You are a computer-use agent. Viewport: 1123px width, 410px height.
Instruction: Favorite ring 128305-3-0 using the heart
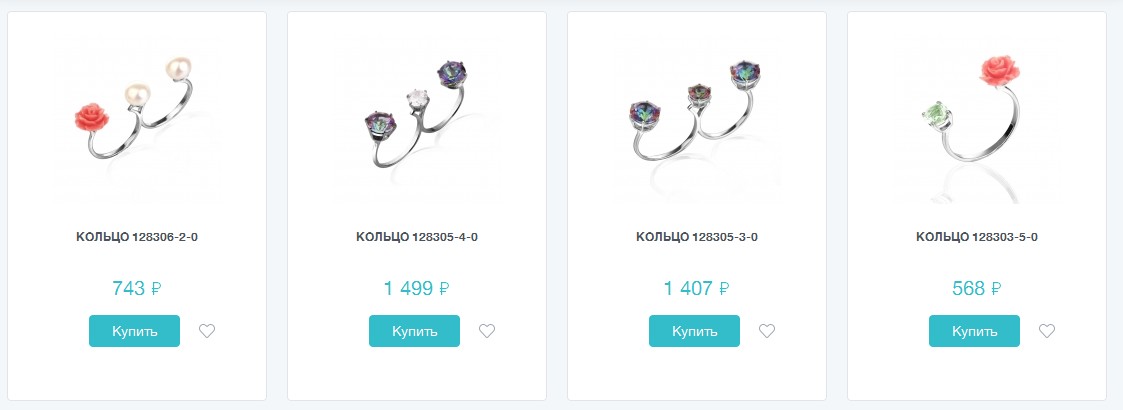click(x=767, y=331)
